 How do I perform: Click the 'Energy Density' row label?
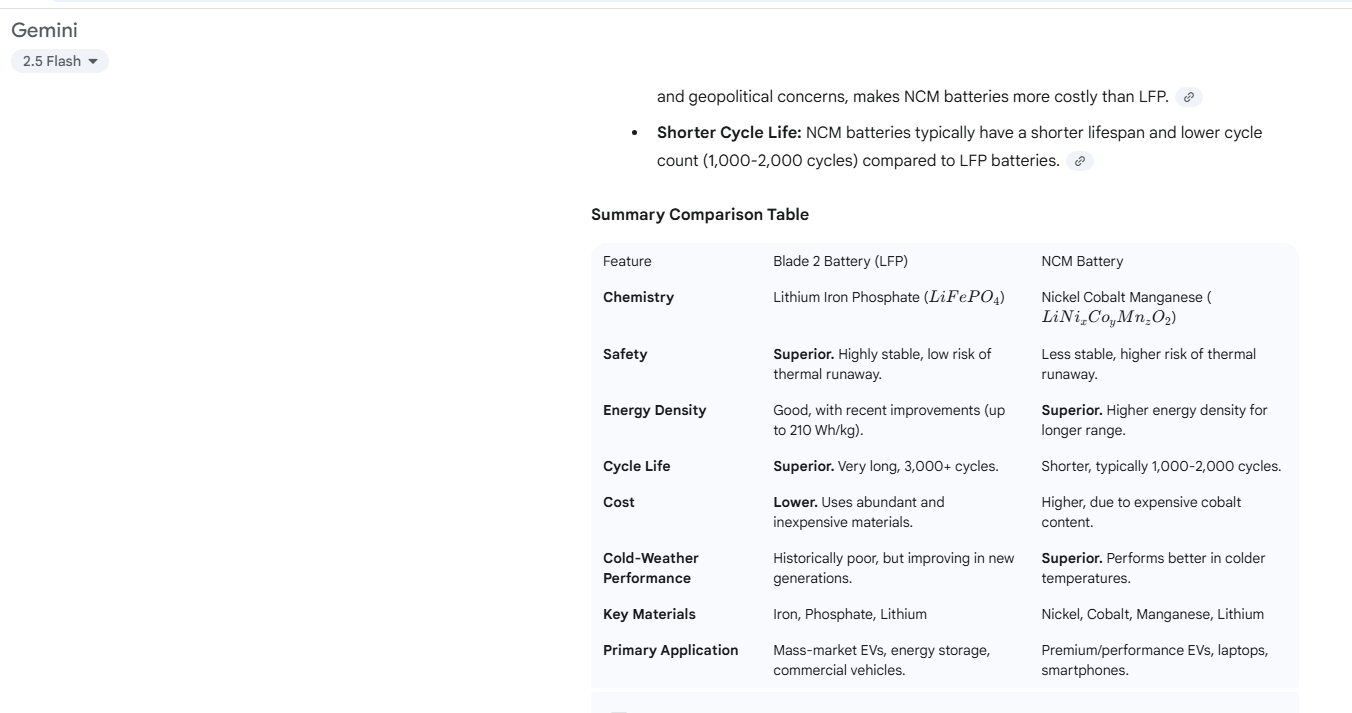[x=654, y=410]
